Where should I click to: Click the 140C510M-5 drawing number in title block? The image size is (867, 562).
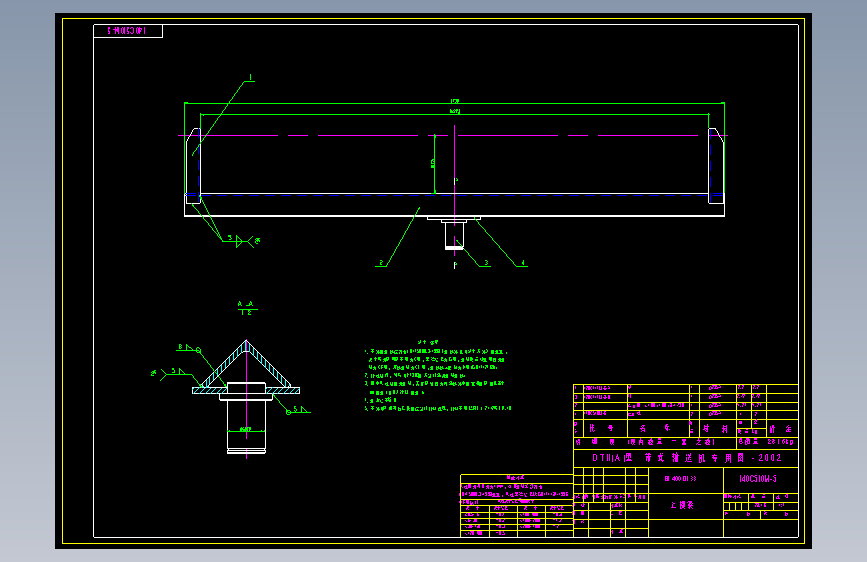(758, 478)
